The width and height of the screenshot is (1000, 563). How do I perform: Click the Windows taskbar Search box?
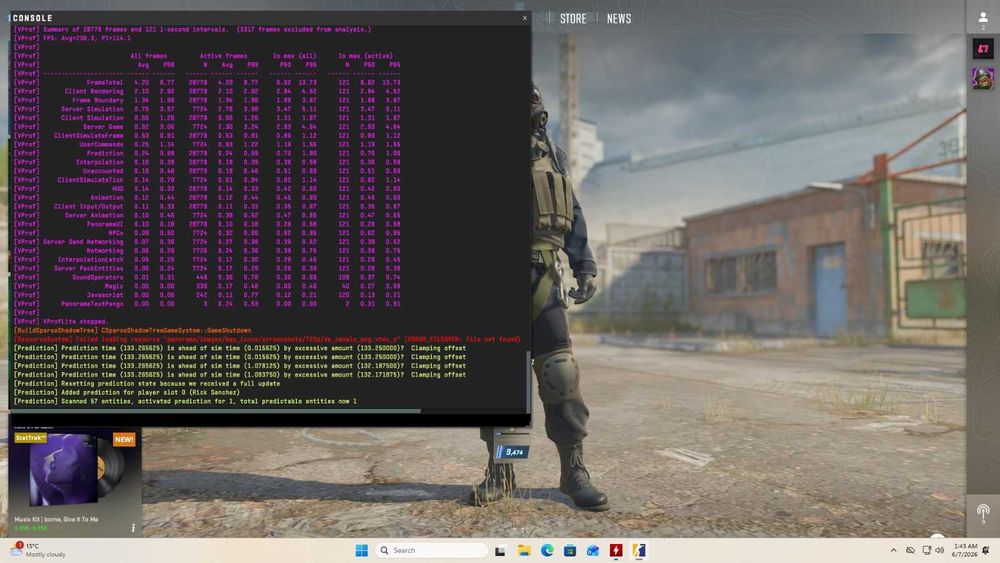(x=432, y=550)
